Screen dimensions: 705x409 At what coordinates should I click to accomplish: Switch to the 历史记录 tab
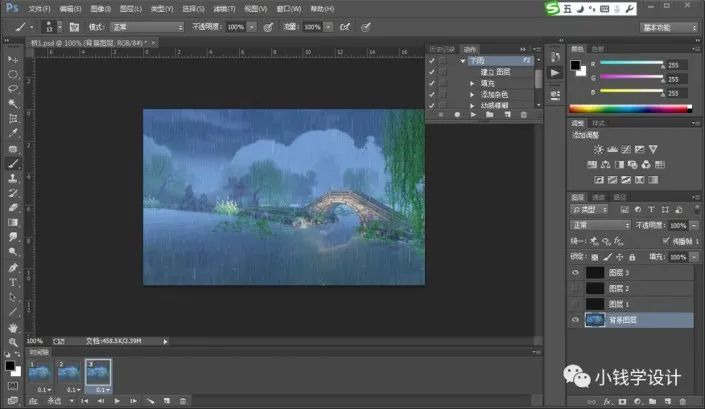[442, 49]
